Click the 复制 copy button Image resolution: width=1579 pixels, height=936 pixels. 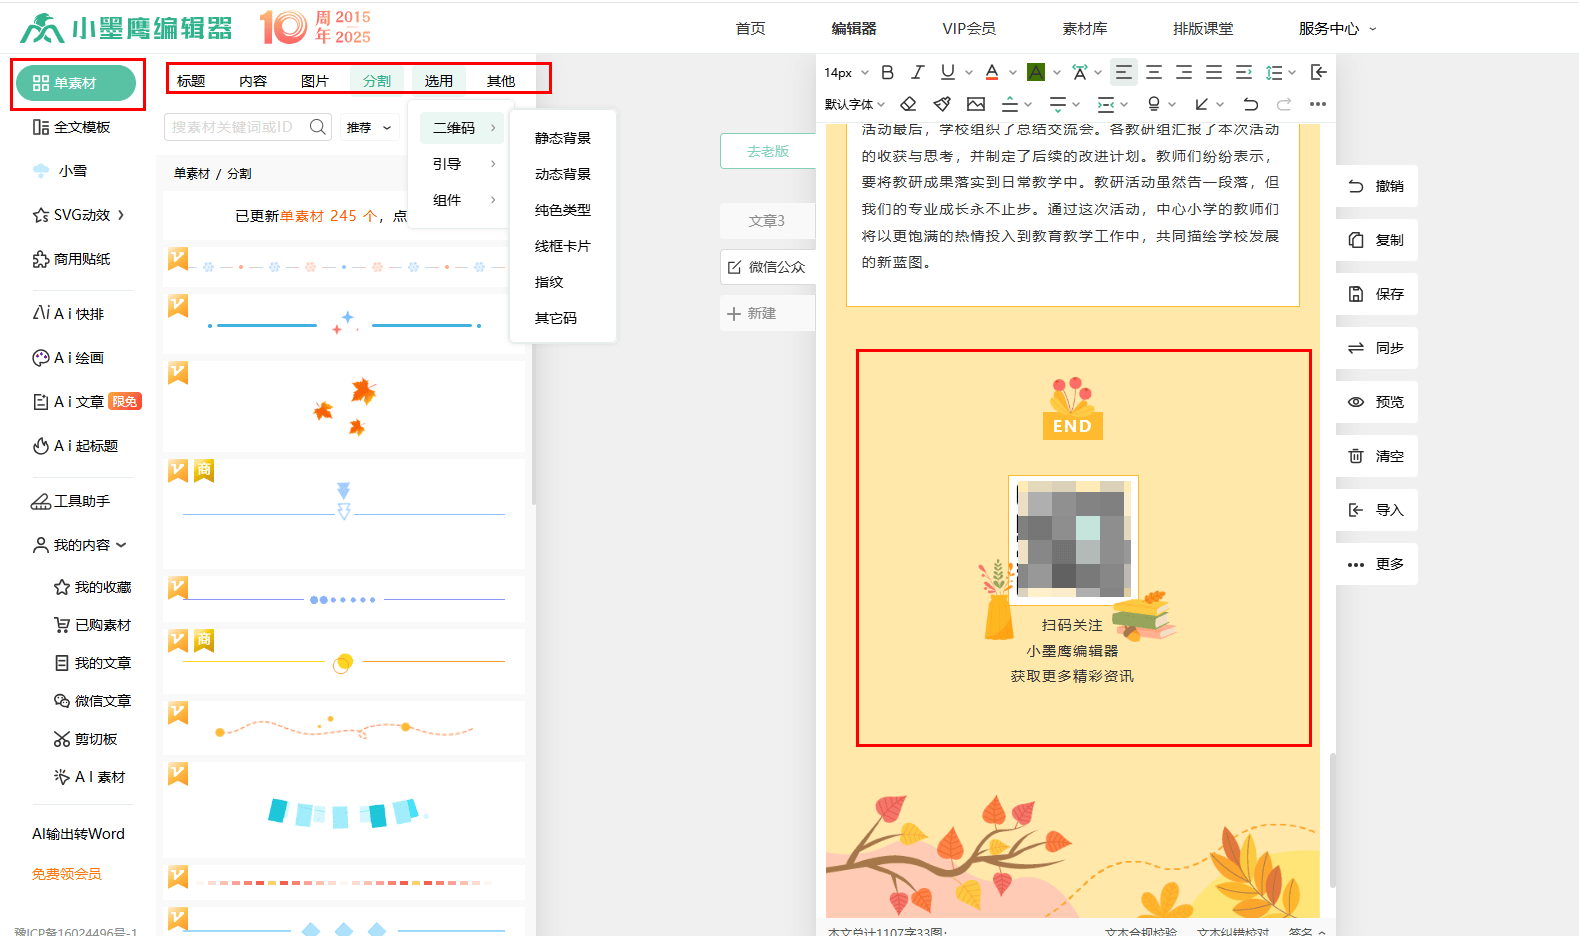(1377, 240)
